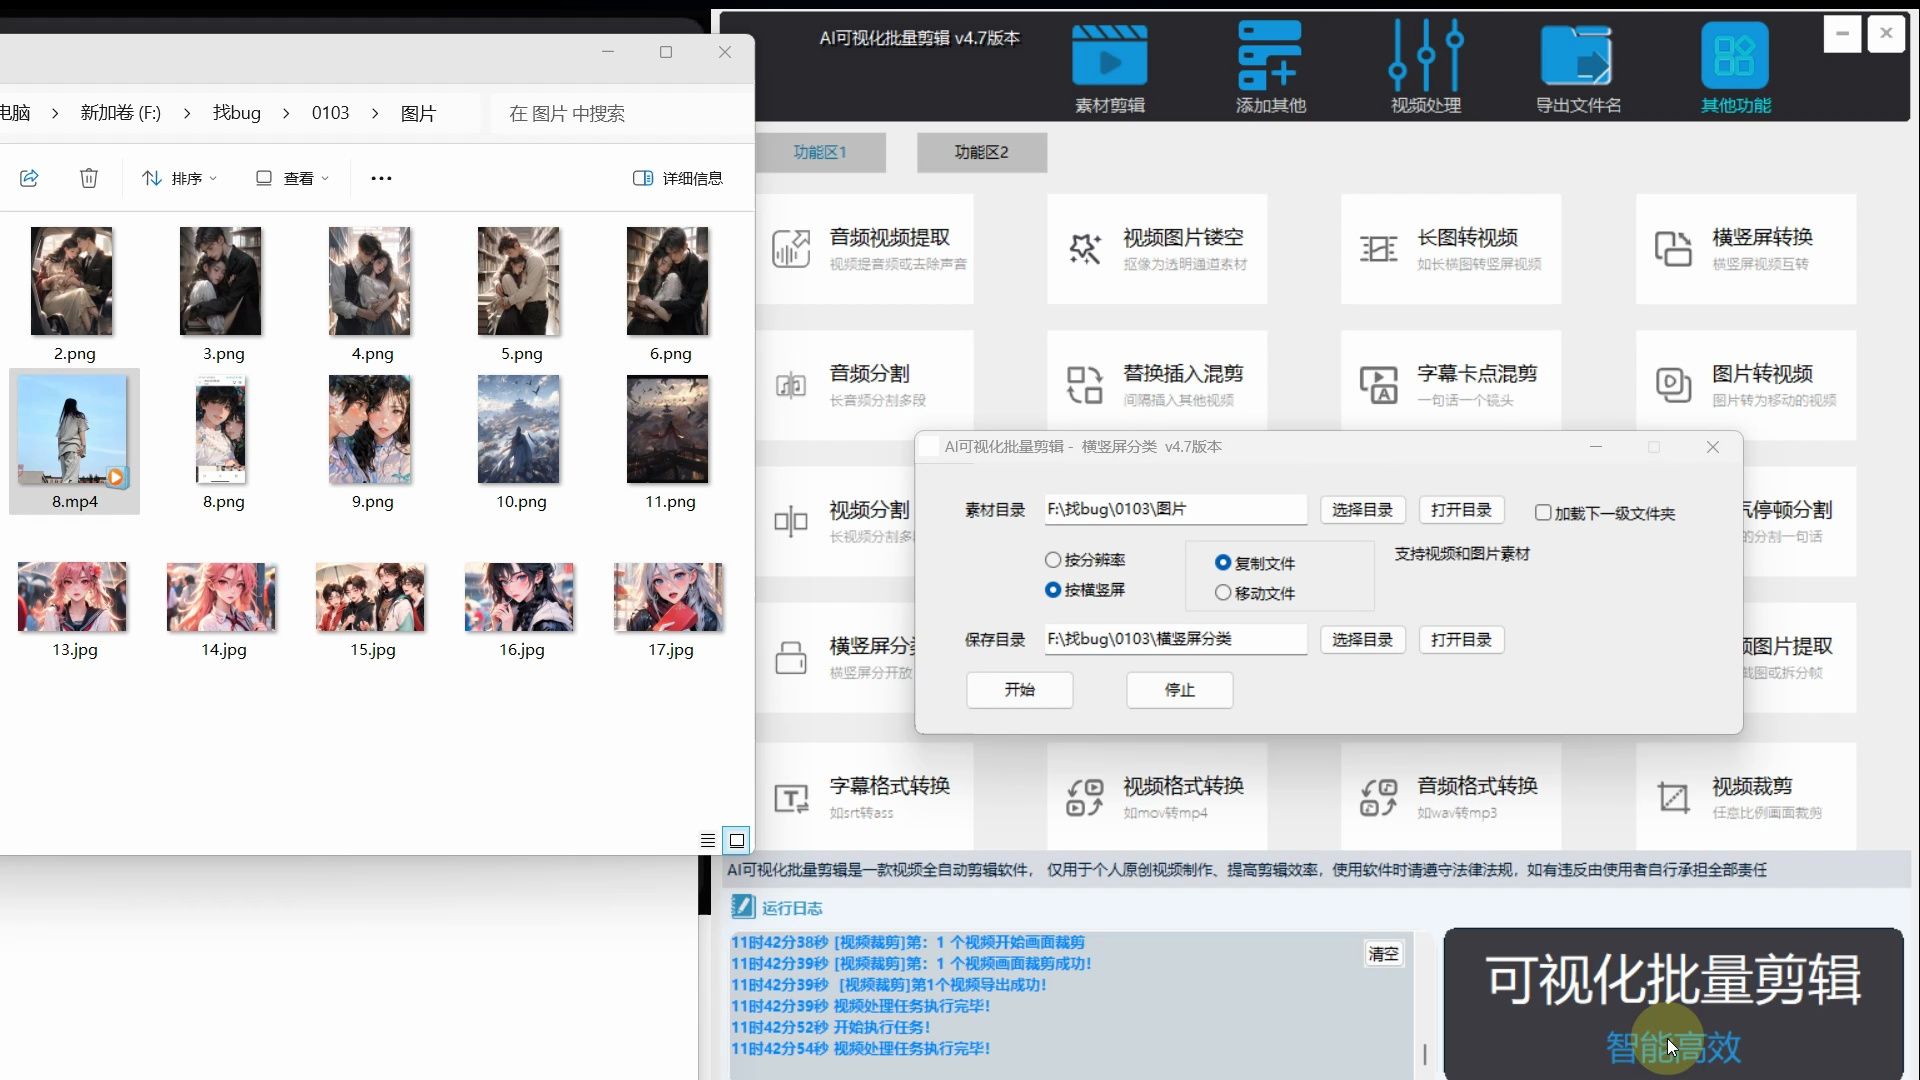
Task: Select the 其他功能 grid icon
Action: [x=1735, y=57]
